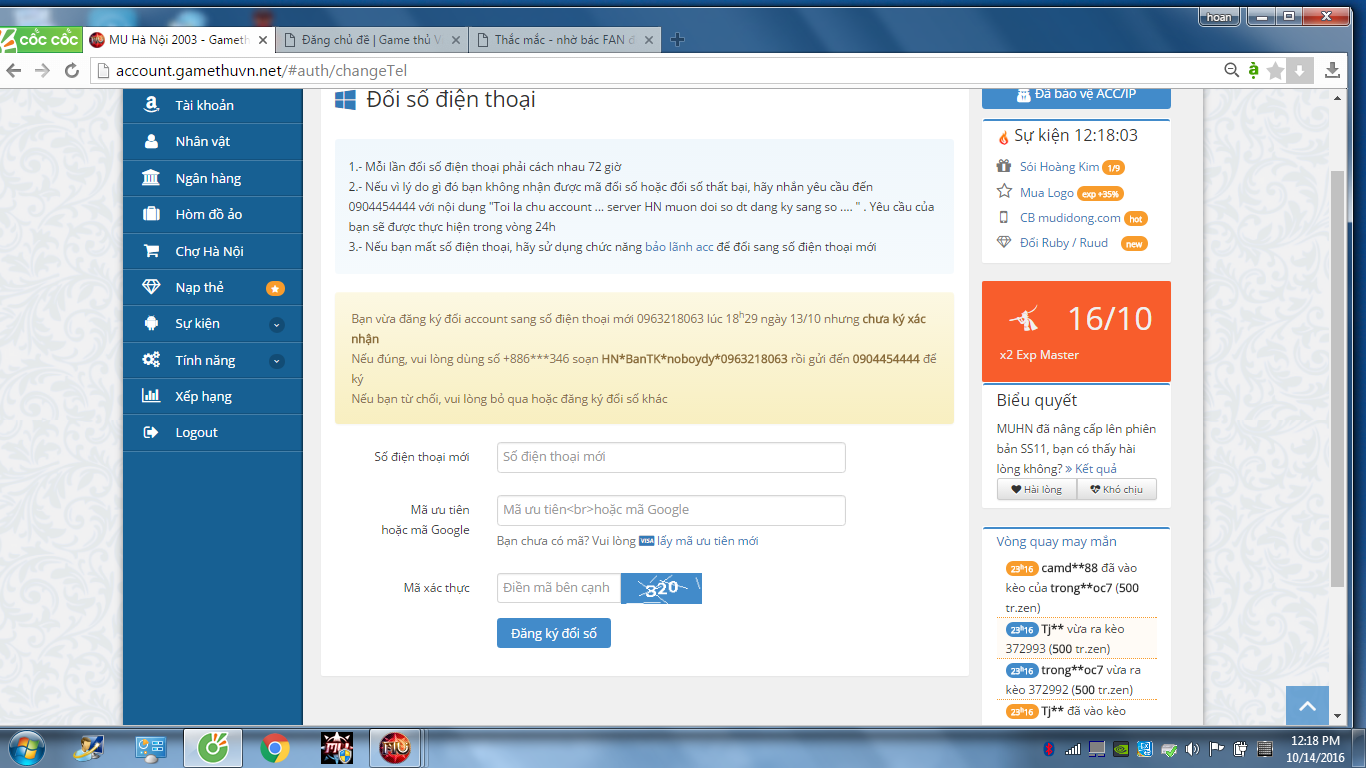Click the bookmark star in address bar
The image size is (1366, 768).
coord(1275,70)
